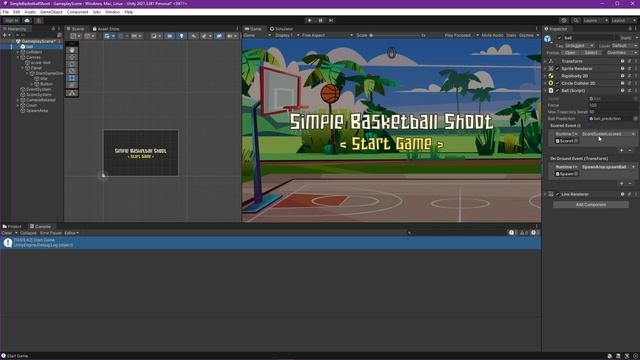Click the Step frame button
Viewport: 640px width, 360px height.
331,20
